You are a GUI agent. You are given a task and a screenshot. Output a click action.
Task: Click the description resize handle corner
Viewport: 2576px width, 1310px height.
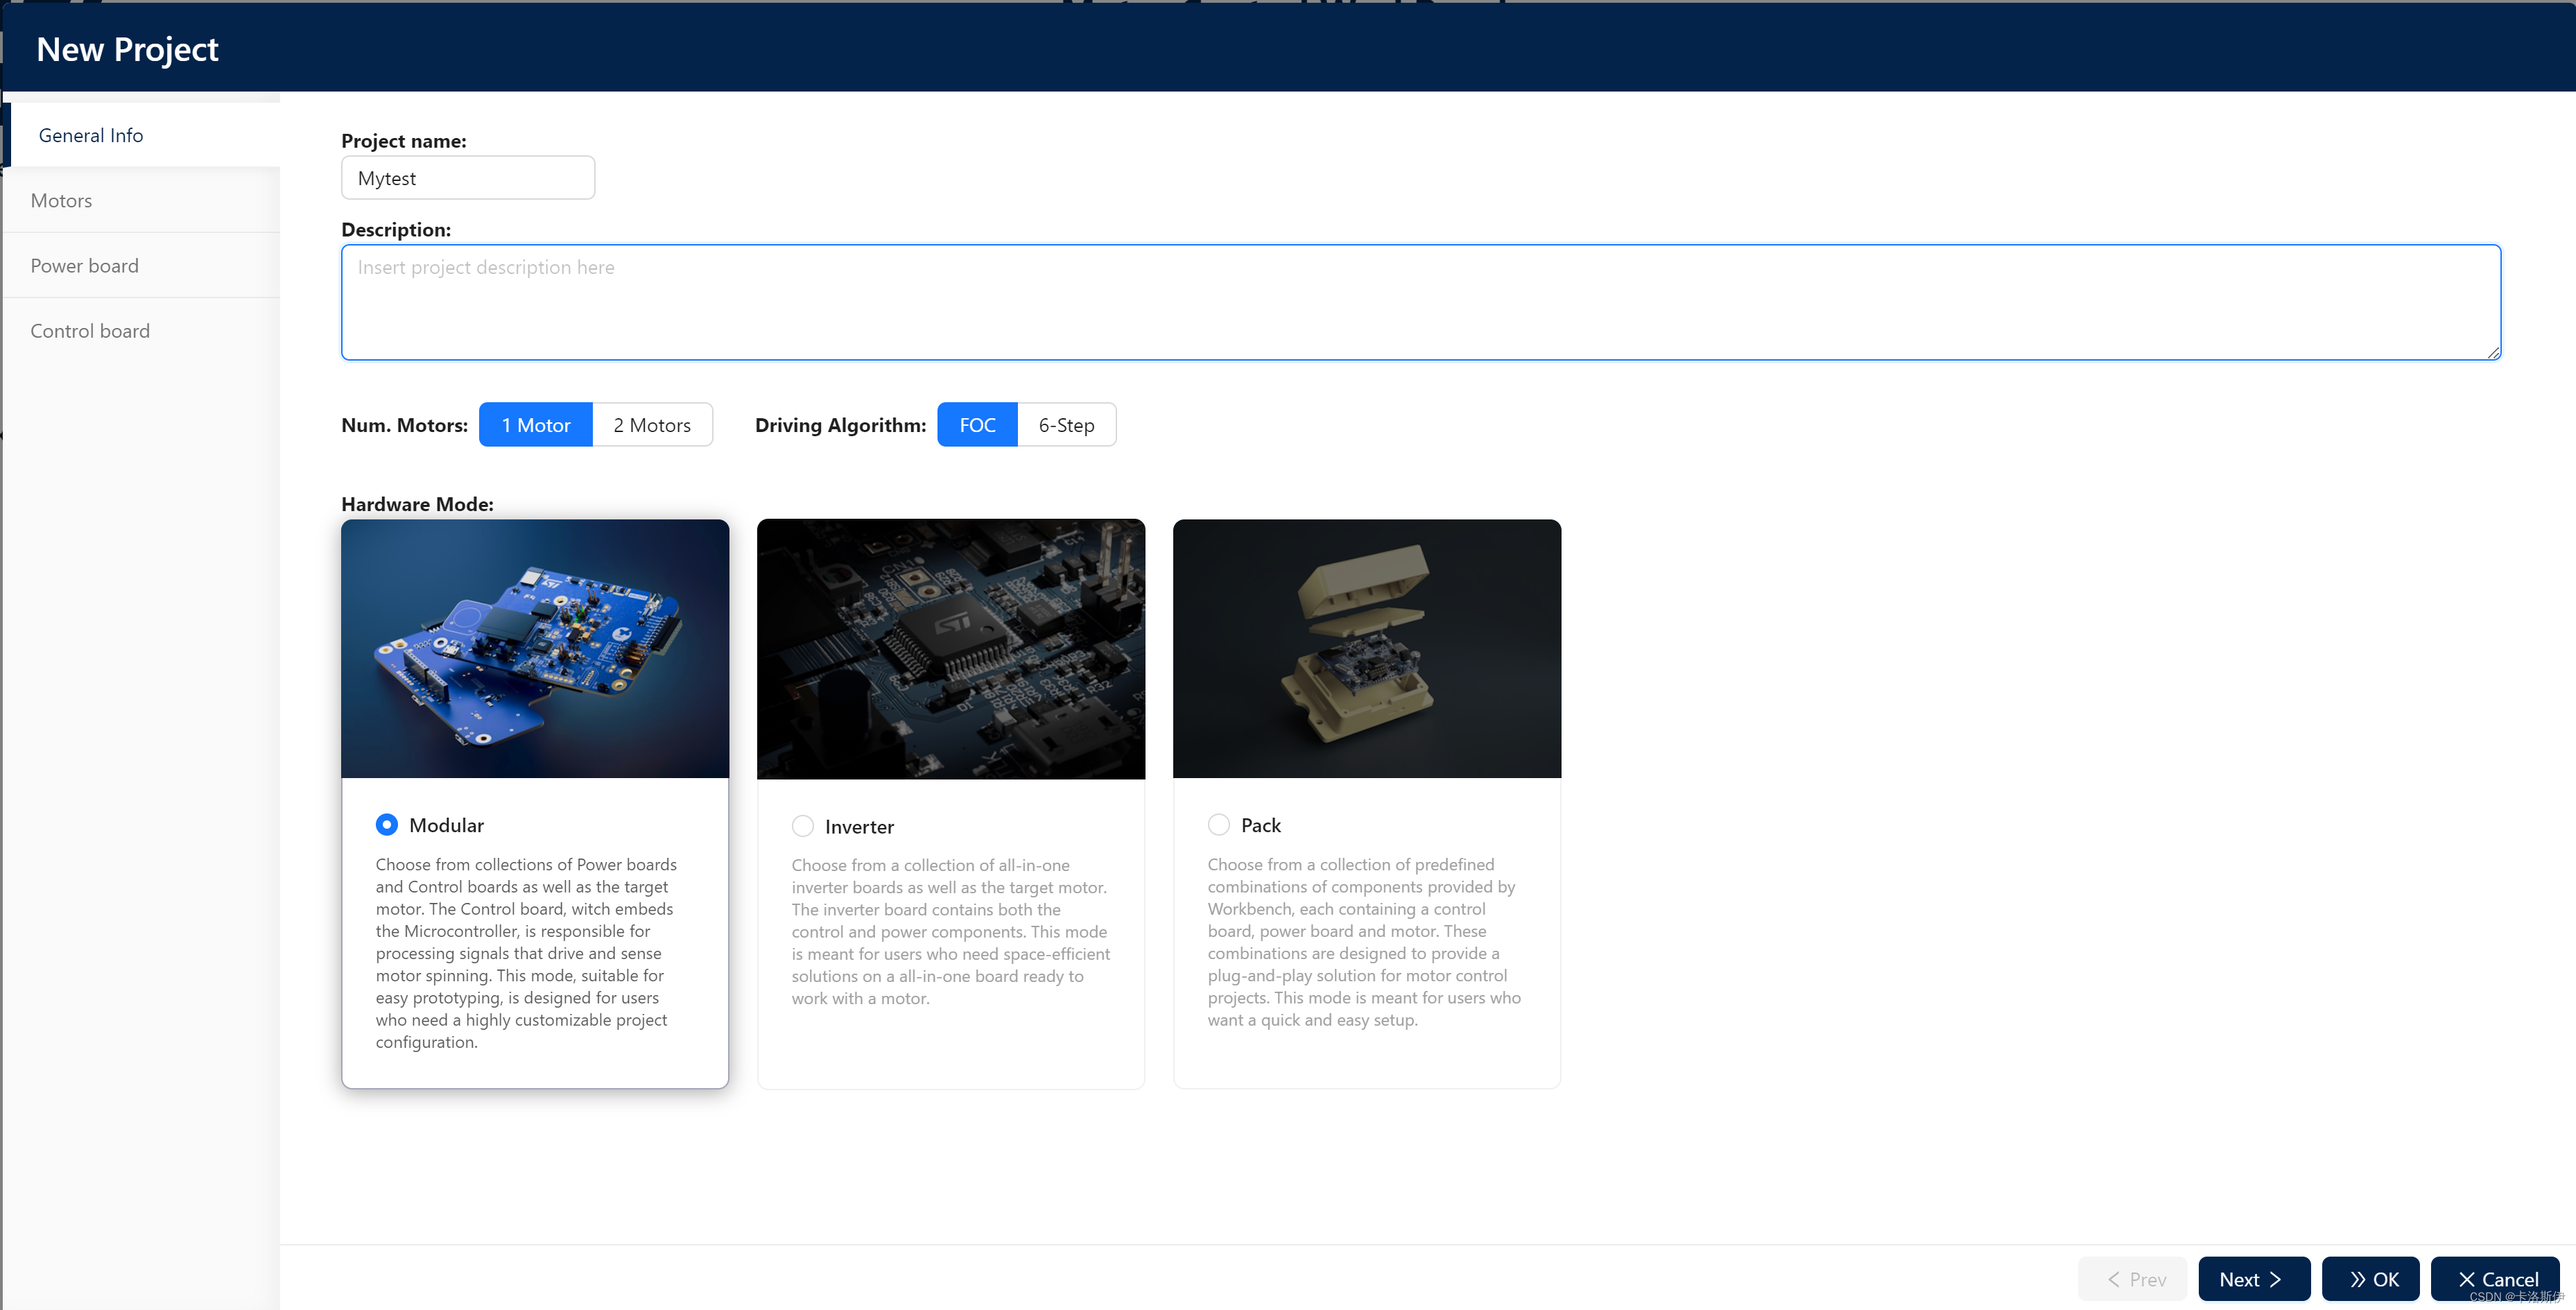pyautogui.click(x=2493, y=352)
